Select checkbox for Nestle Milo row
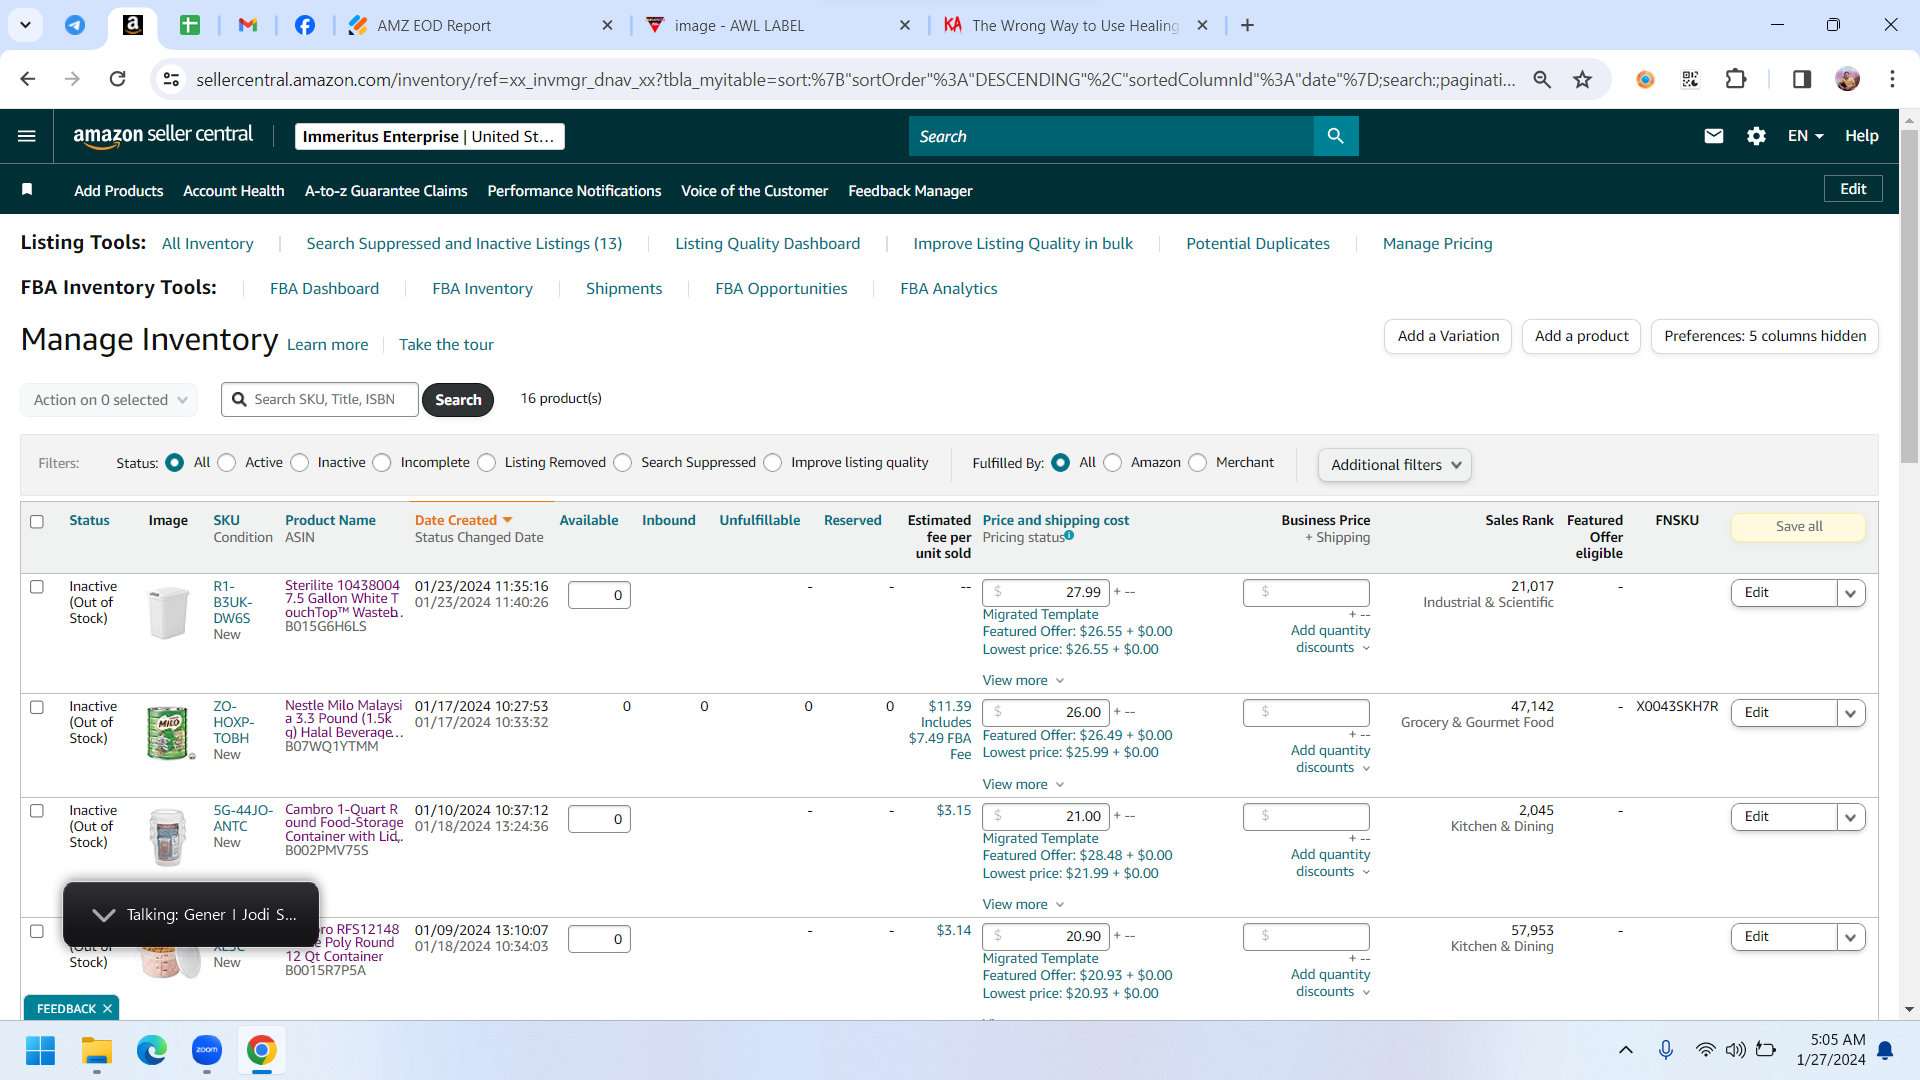 pyautogui.click(x=37, y=707)
